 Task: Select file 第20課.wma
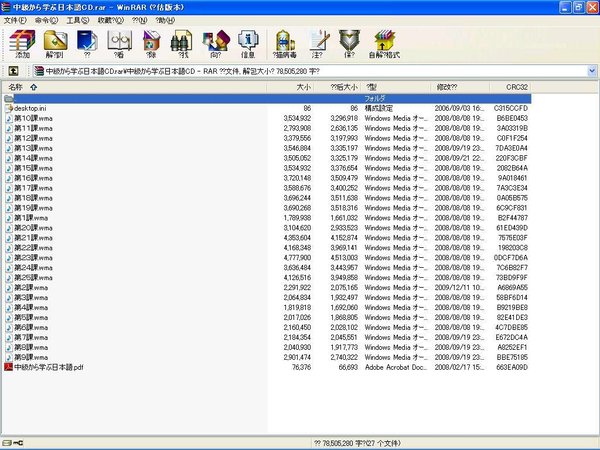tap(33, 228)
